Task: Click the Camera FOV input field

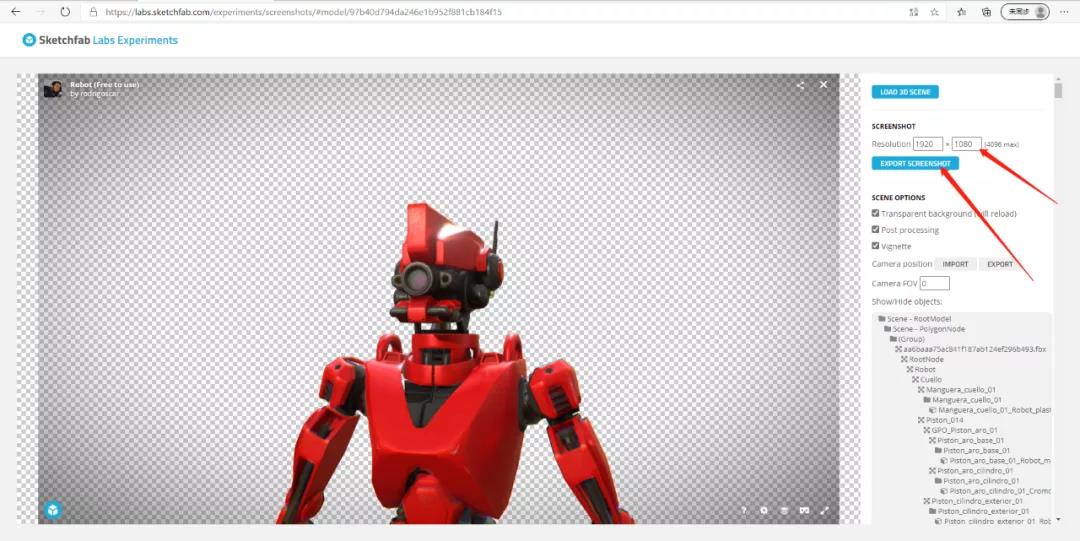Action: 935,283
